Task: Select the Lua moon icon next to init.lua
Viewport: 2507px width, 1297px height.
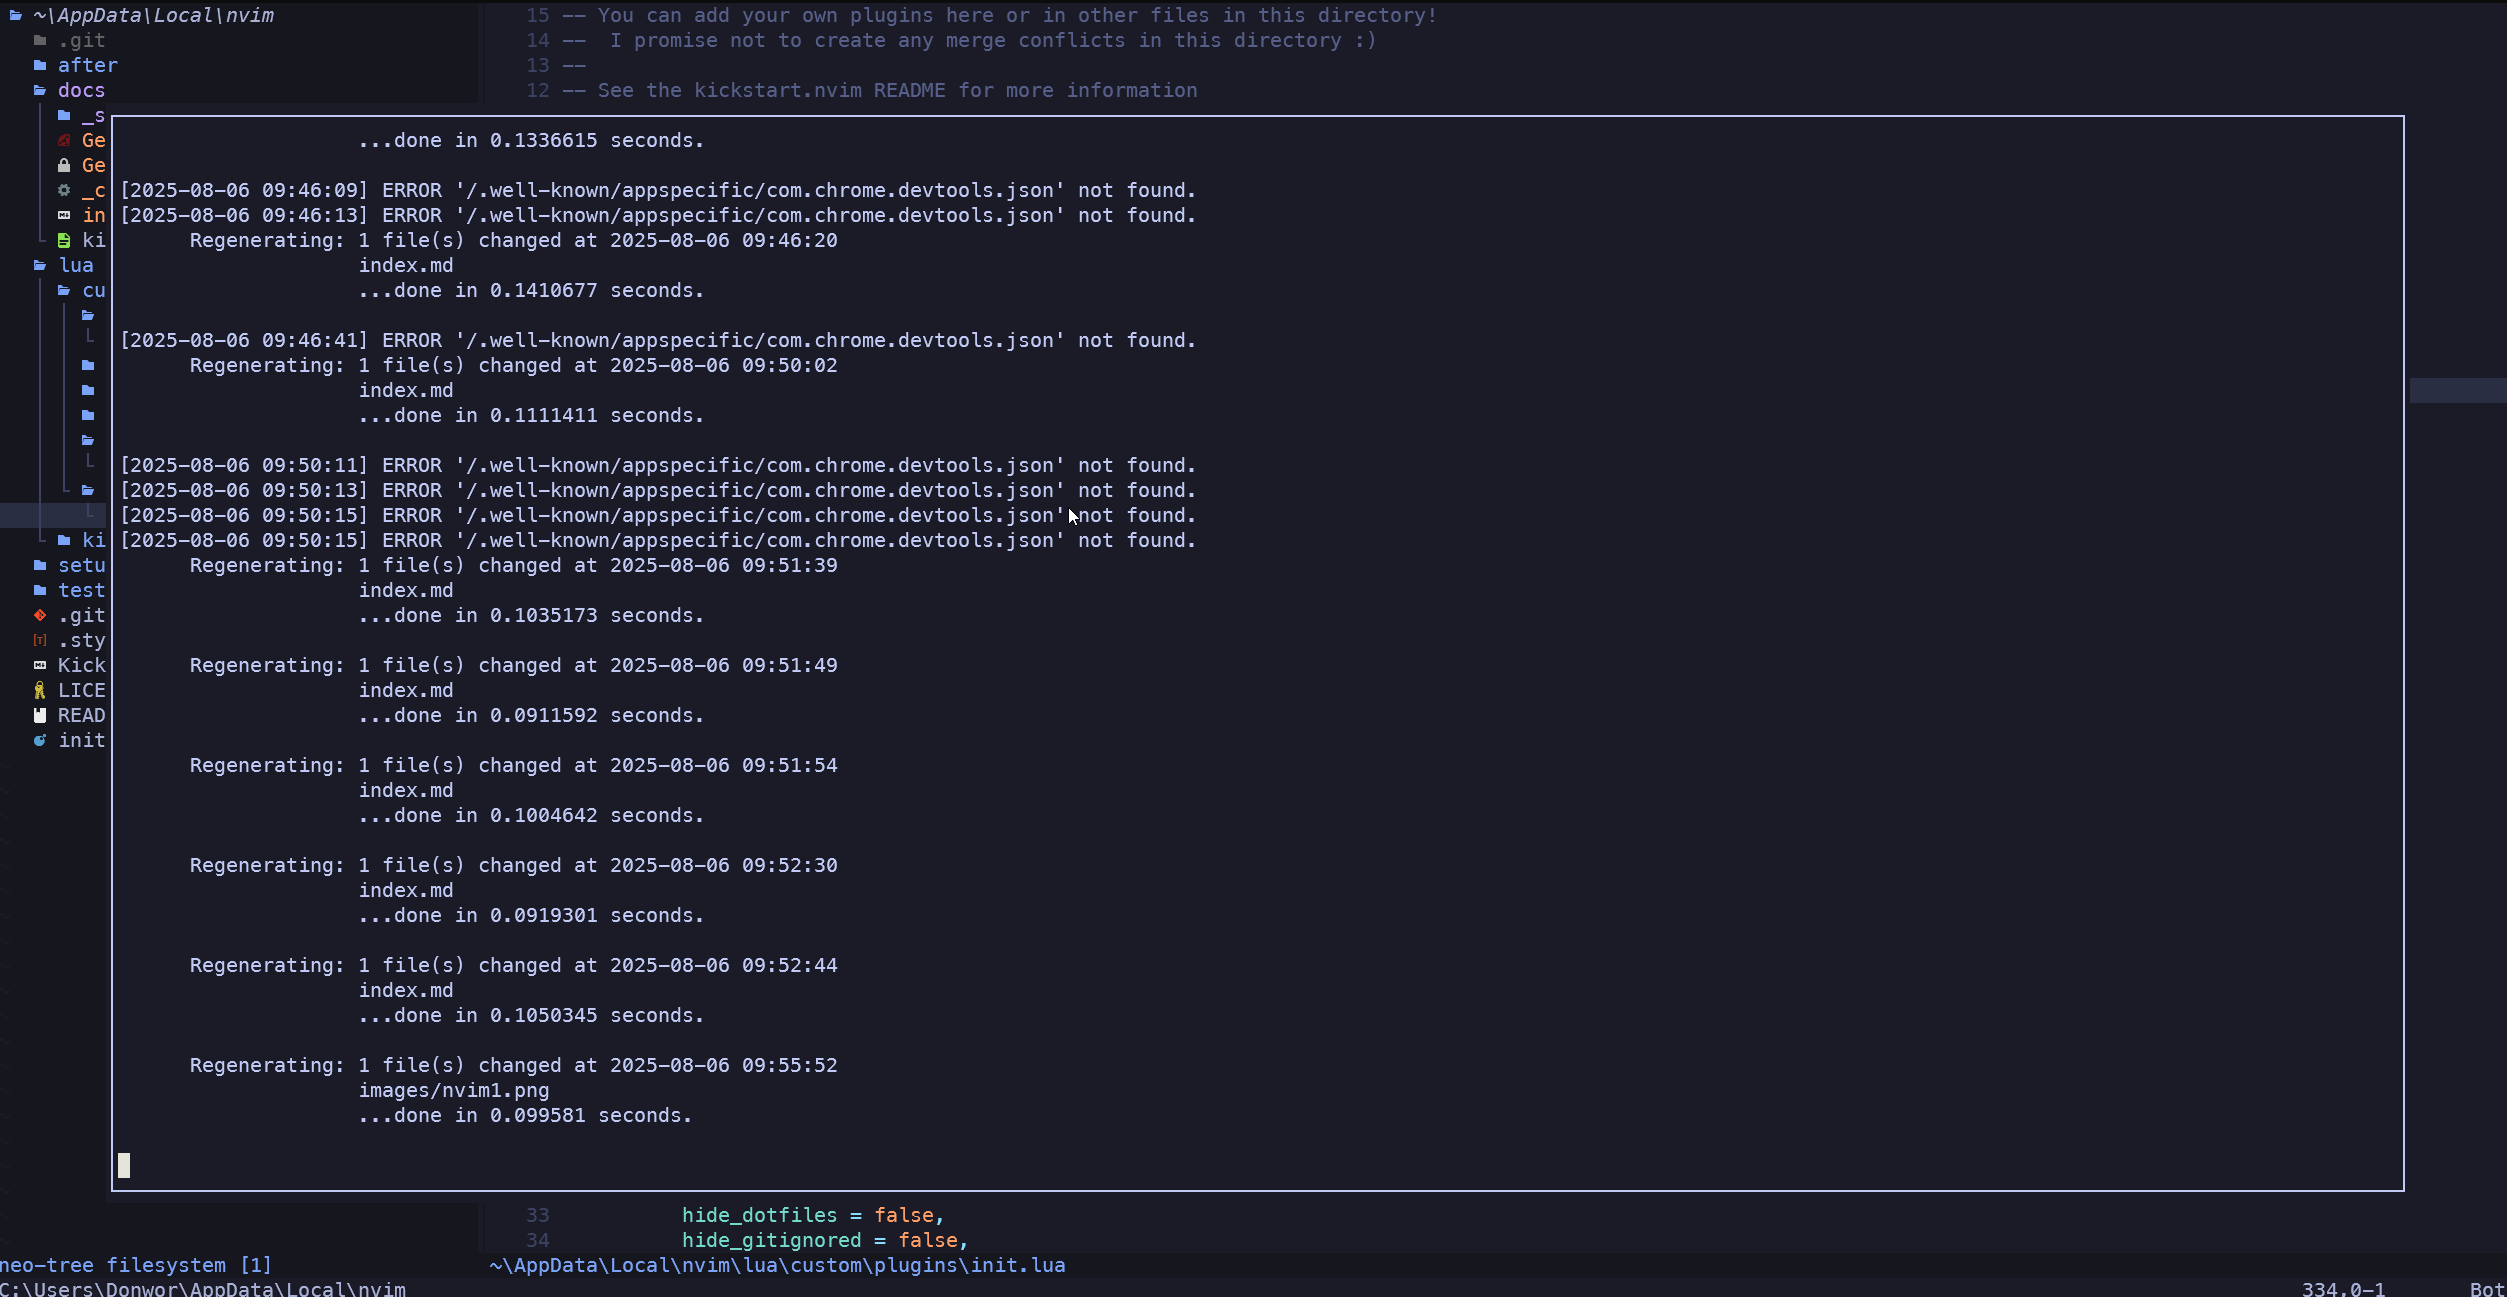Action: tap(39, 740)
